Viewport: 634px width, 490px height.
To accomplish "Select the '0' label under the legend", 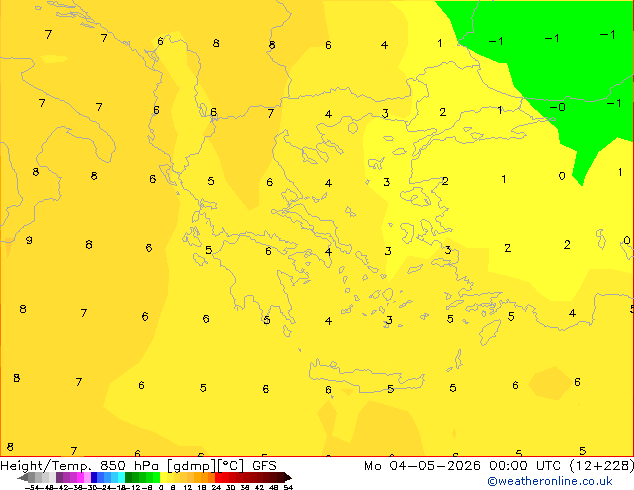I will point(161,487).
